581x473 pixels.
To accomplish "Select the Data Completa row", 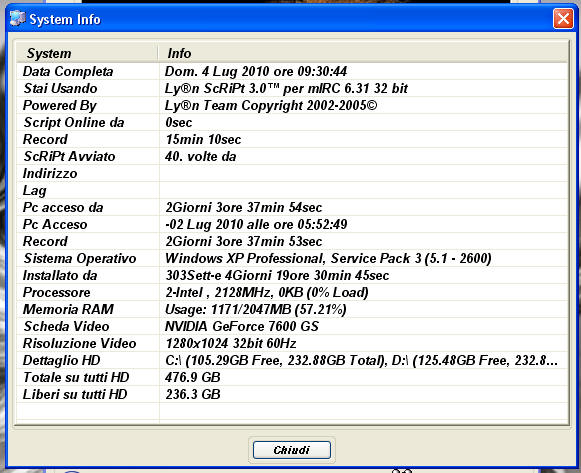I will (x=292, y=71).
